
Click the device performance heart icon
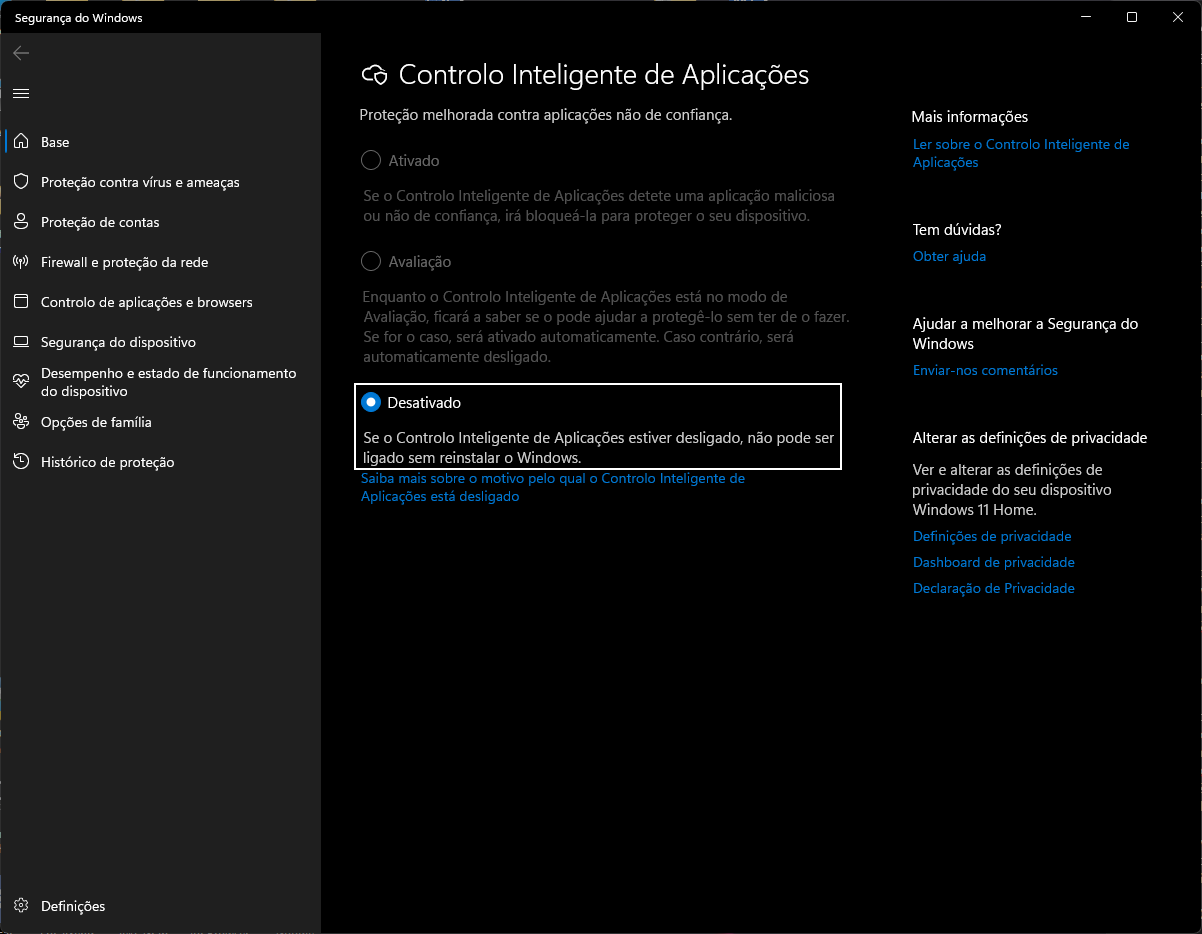(x=21, y=381)
